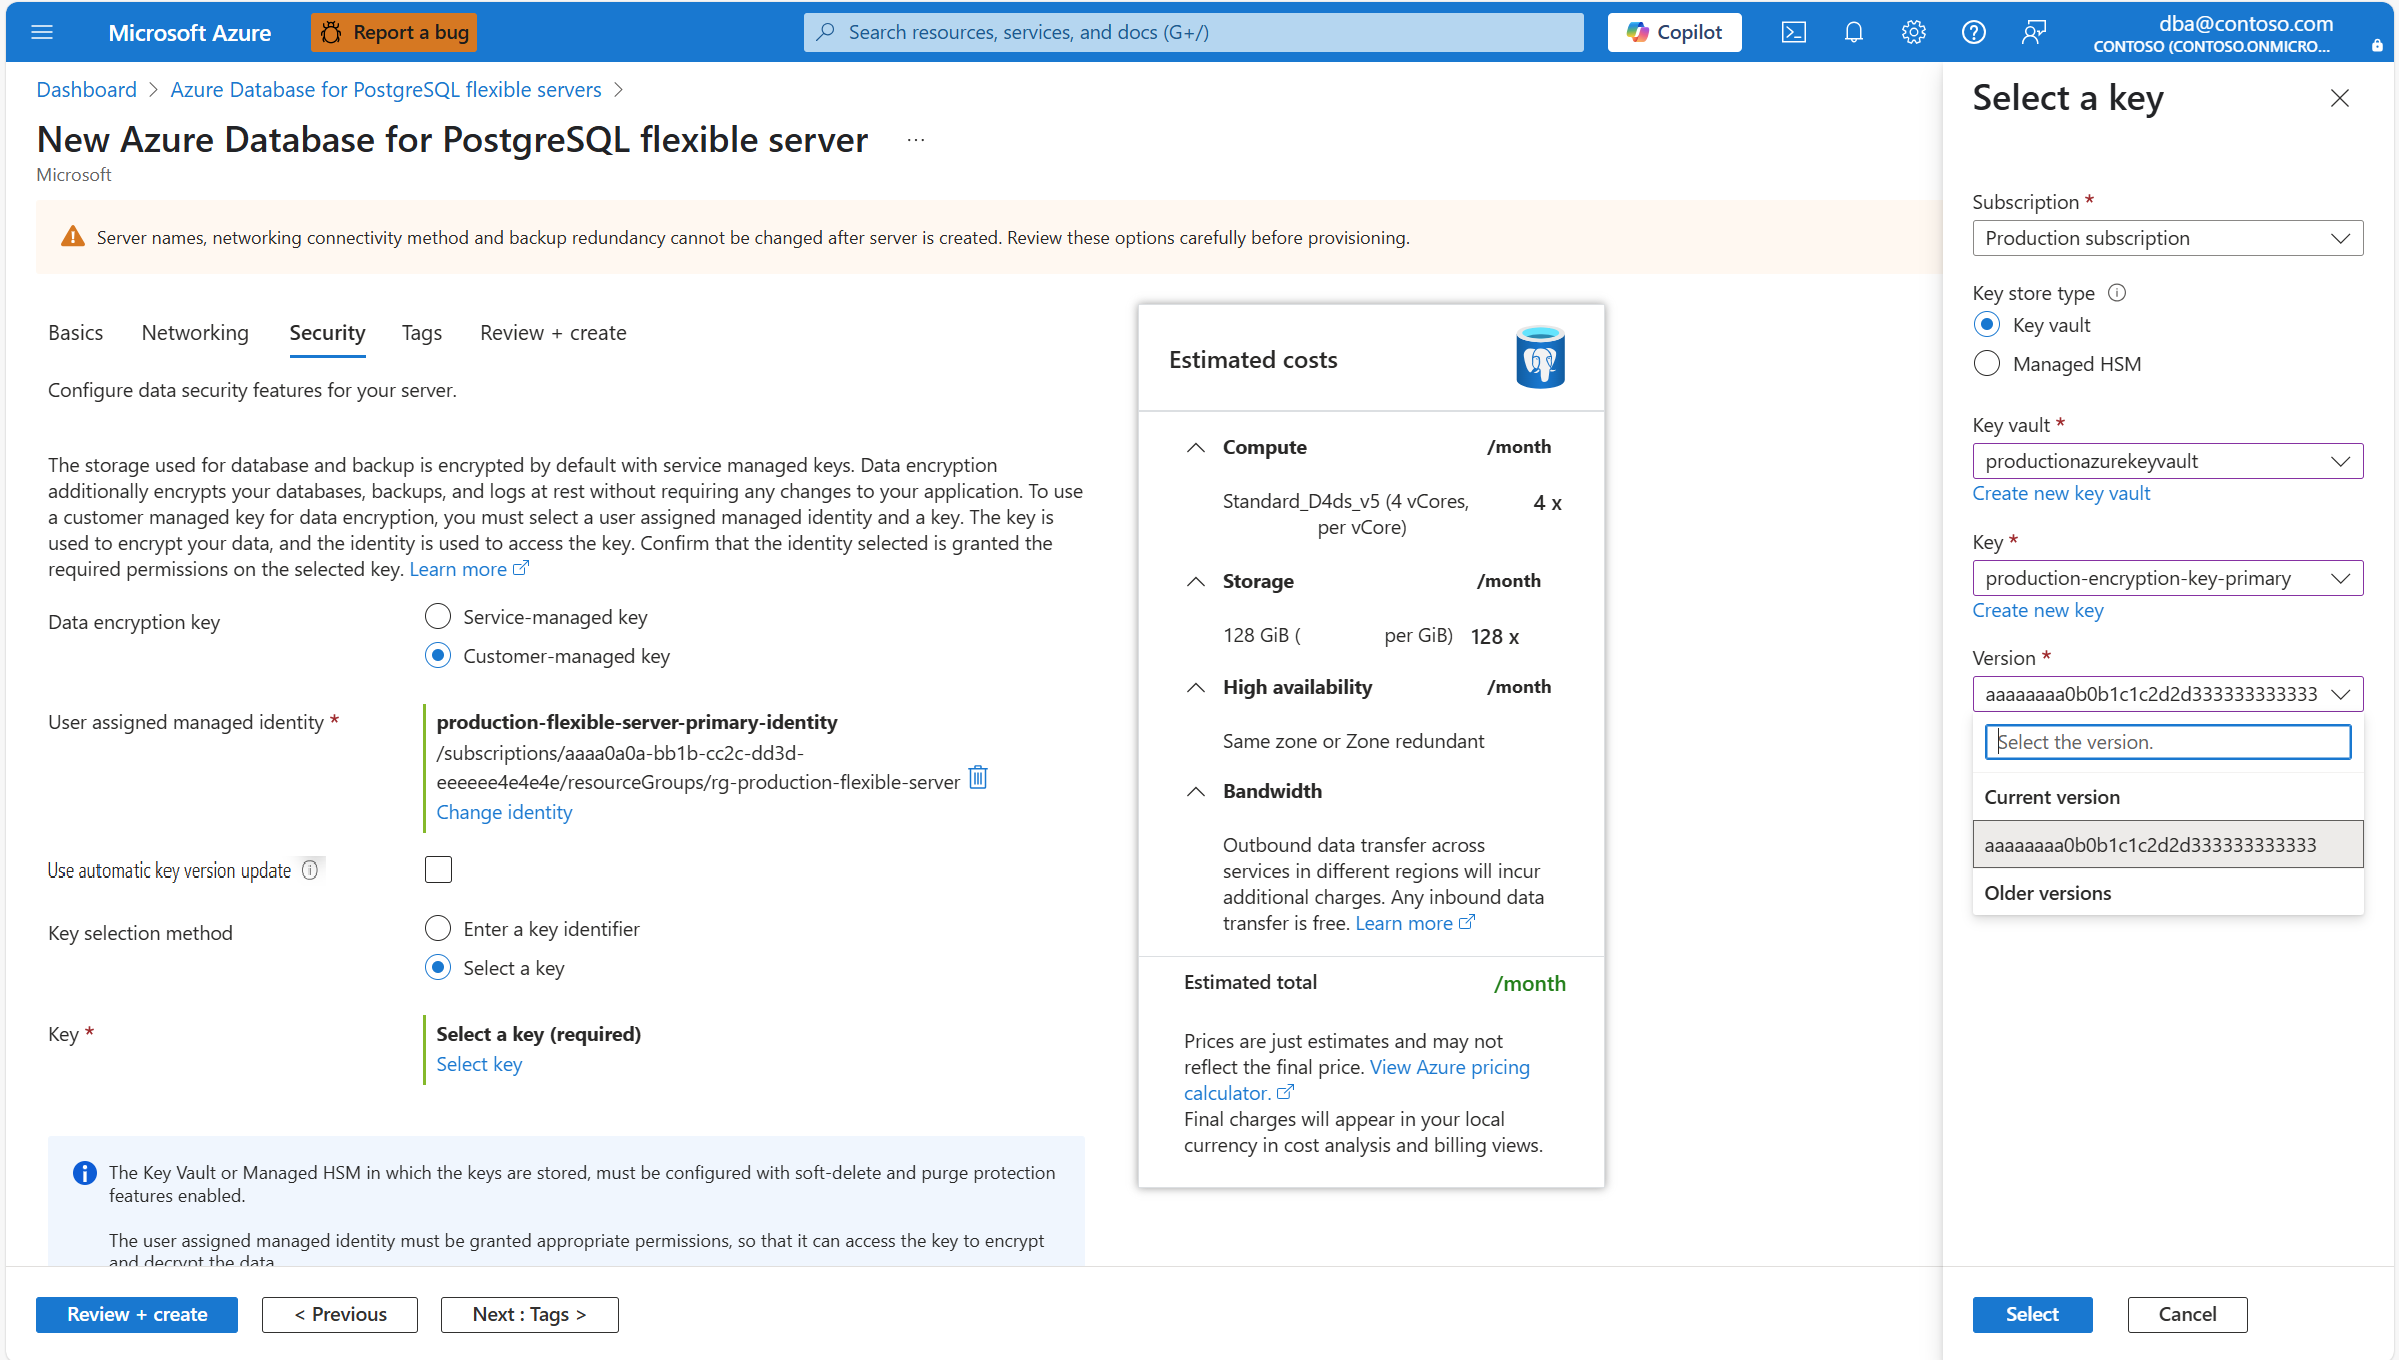
Task: Enable automatic key version update checkbox
Action: click(x=438, y=870)
